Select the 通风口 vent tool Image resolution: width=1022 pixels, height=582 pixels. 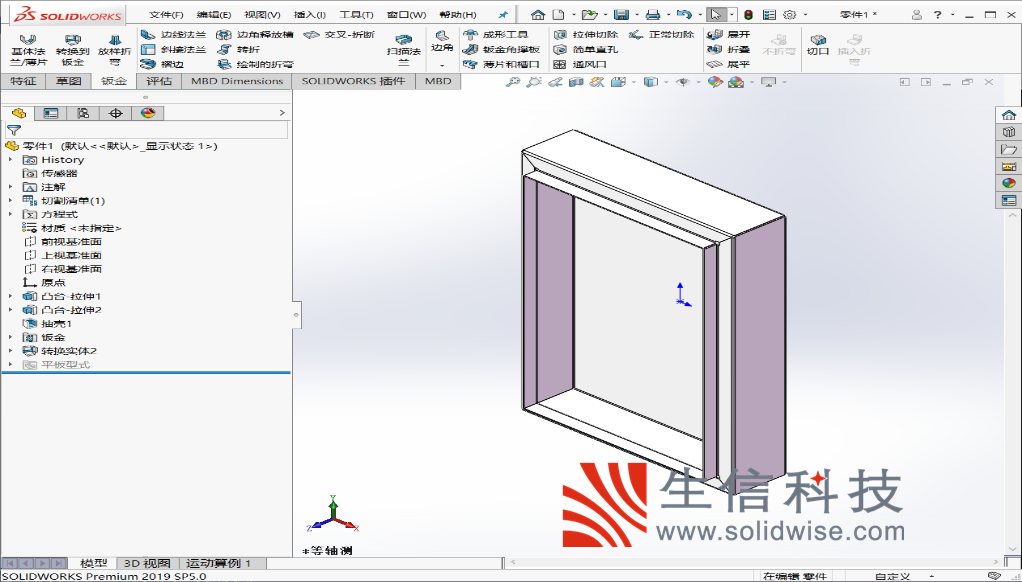(580, 65)
